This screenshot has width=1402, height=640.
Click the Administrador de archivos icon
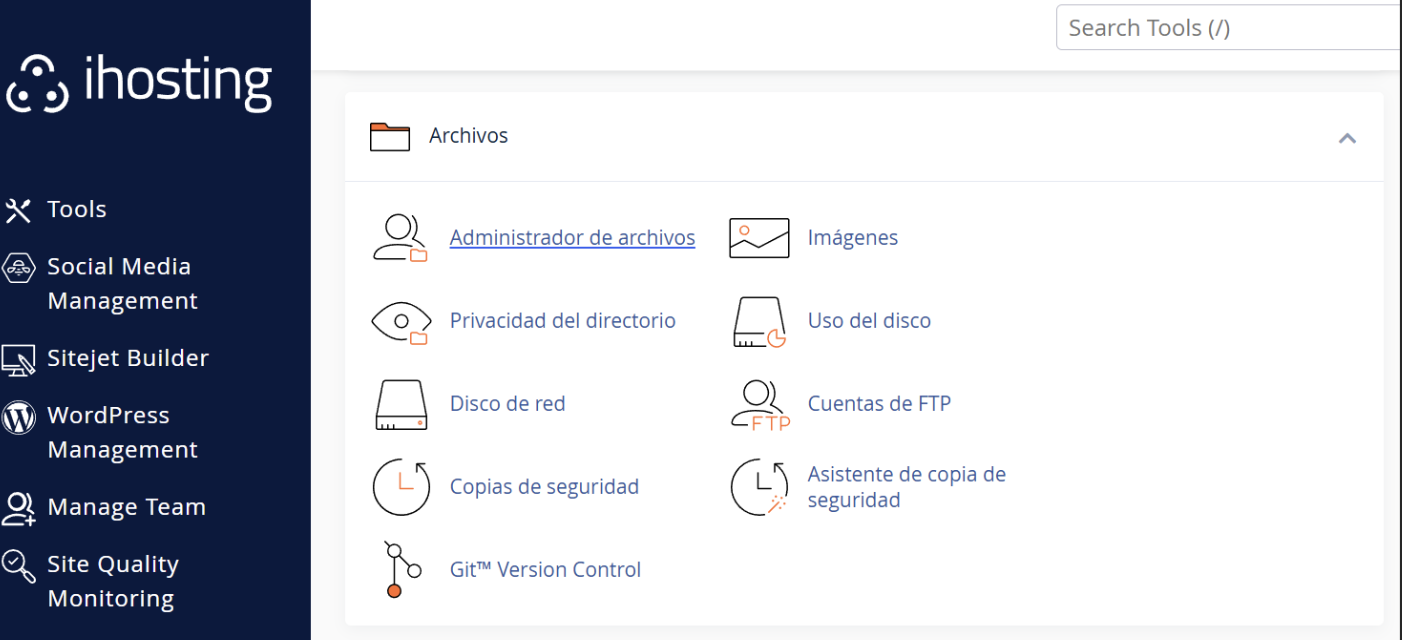pyautogui.click(x=400, y=238)
